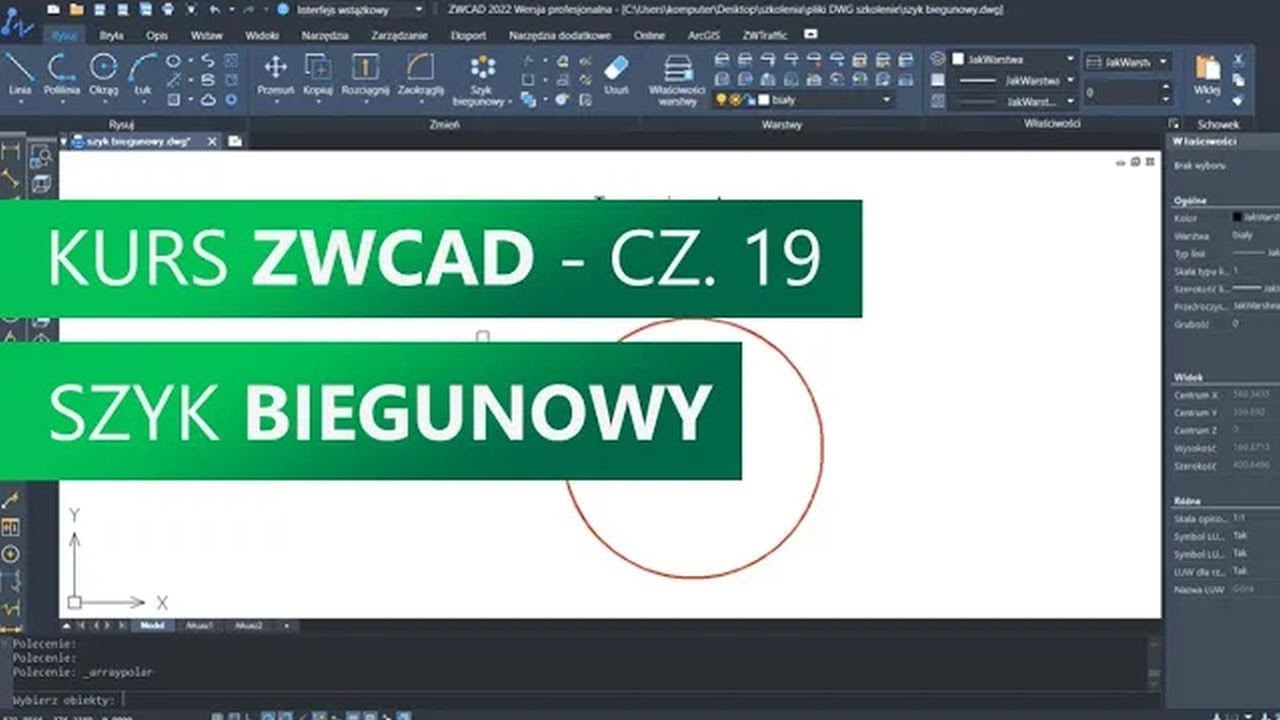
Task: Open the Bryła ribbon tab
Action: click(112, 35)
